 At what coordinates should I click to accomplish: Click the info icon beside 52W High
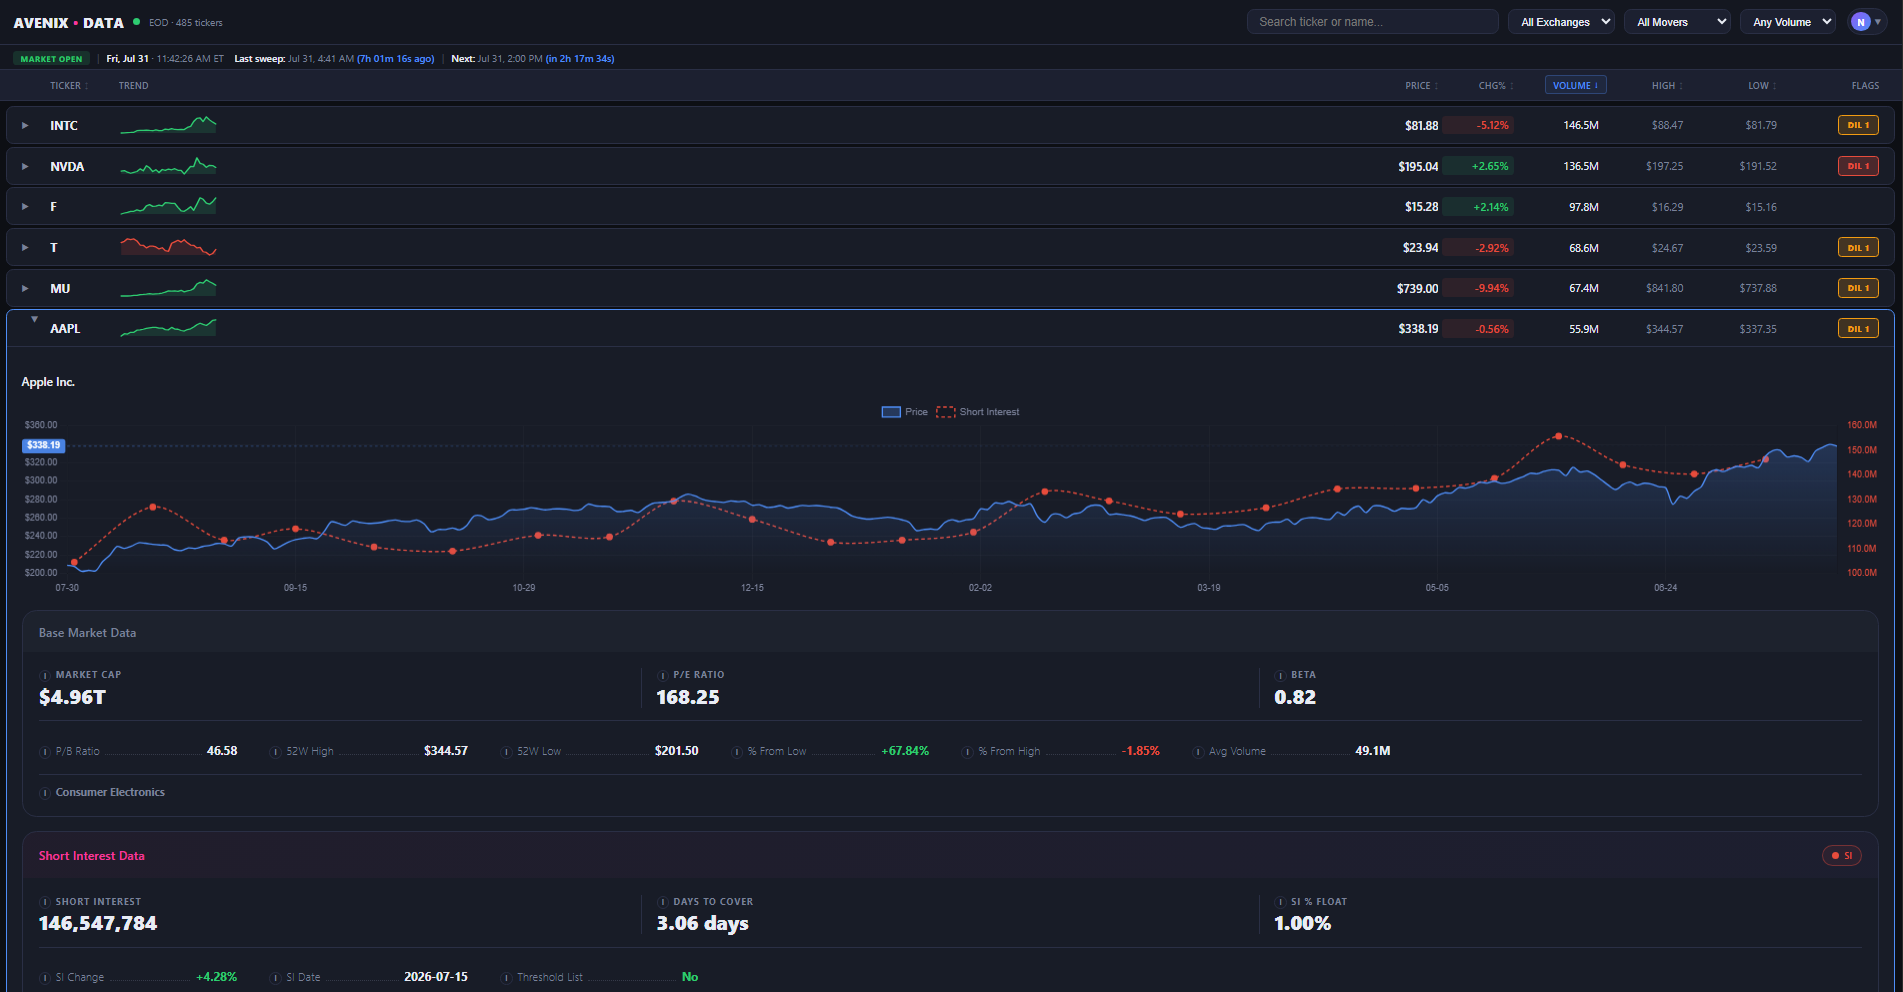pyautogui.click(x=276, y=752)
